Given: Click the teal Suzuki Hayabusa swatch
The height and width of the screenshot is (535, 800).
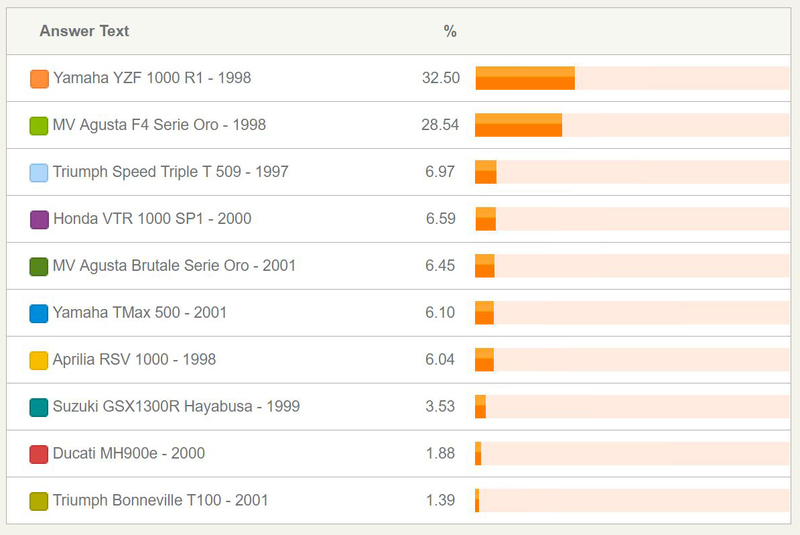Looking at the screenshot, I should [39, 408].
